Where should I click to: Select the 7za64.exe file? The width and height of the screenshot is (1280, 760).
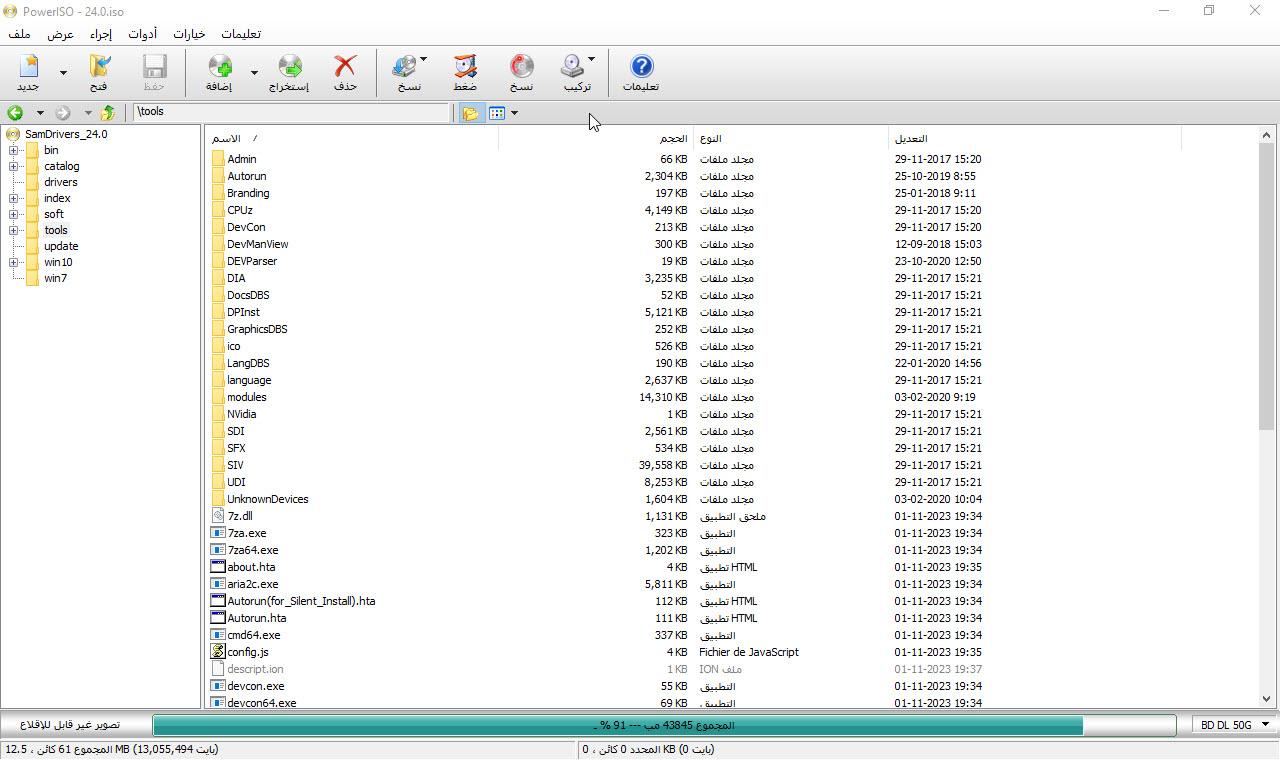coord(252,550)
